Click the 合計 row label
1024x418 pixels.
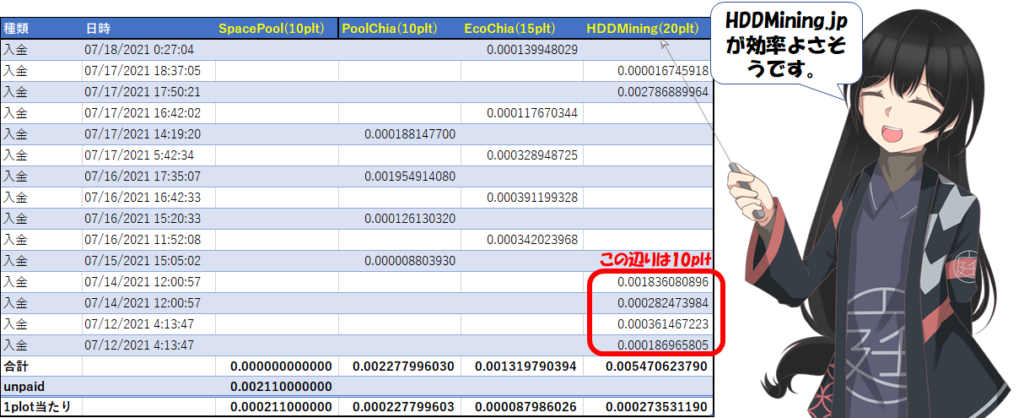pyautogui.click(x=16, y=366)
